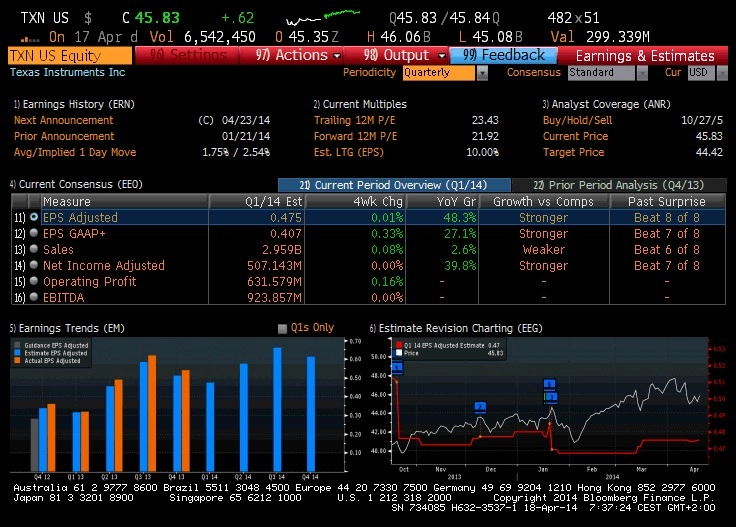Click the topmost blue event marker near January
This screenshot has width=736, height=527.
click(x=550, y=384)
